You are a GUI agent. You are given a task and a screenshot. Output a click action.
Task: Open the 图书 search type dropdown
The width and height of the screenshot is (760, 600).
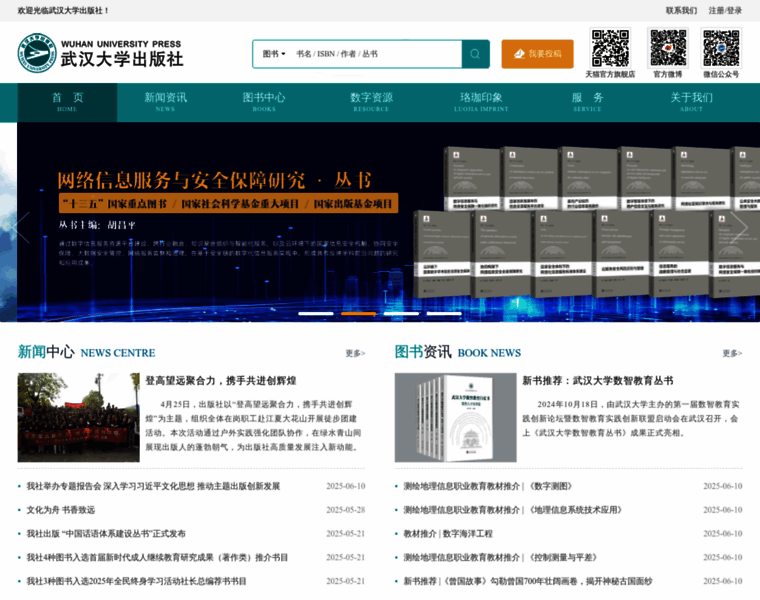274,54
